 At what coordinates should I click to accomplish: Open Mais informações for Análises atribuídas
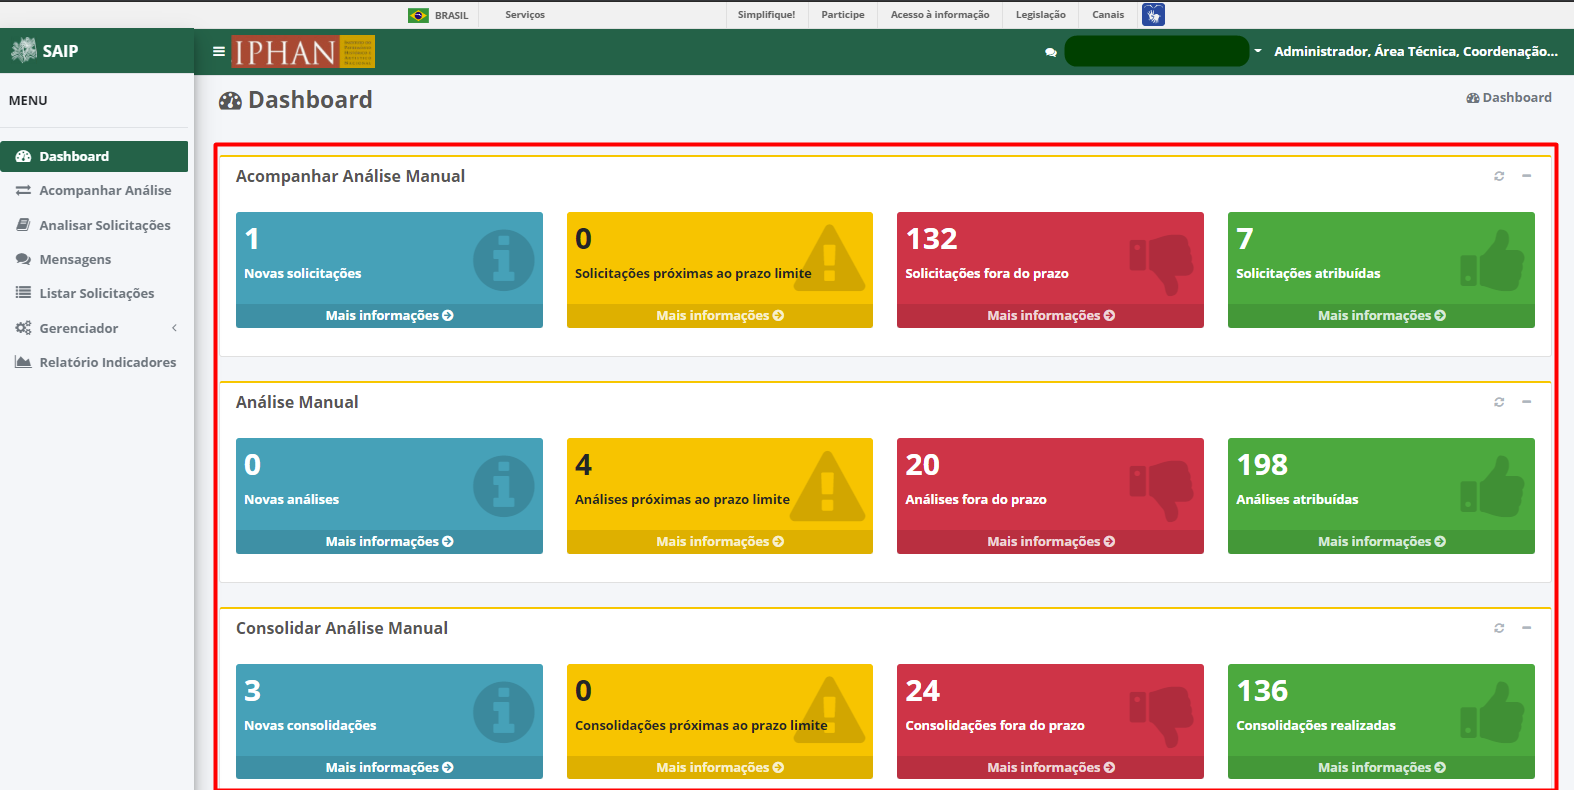(x=1381, y=542)
